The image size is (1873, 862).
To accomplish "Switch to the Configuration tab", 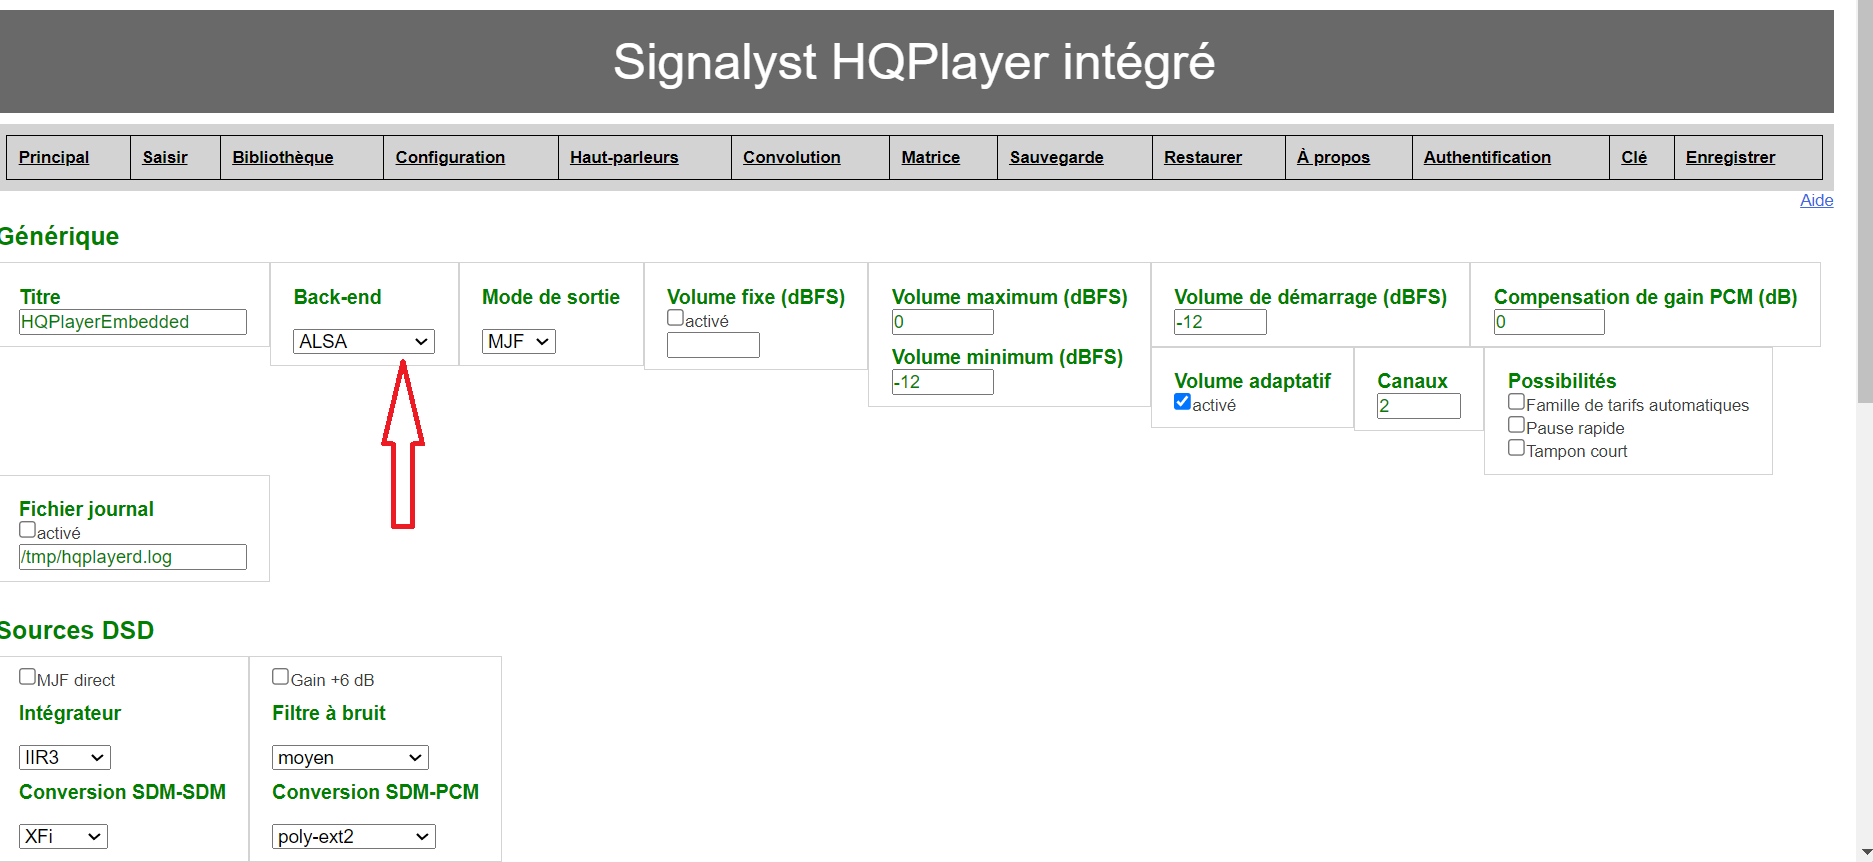I will (450, 157).
